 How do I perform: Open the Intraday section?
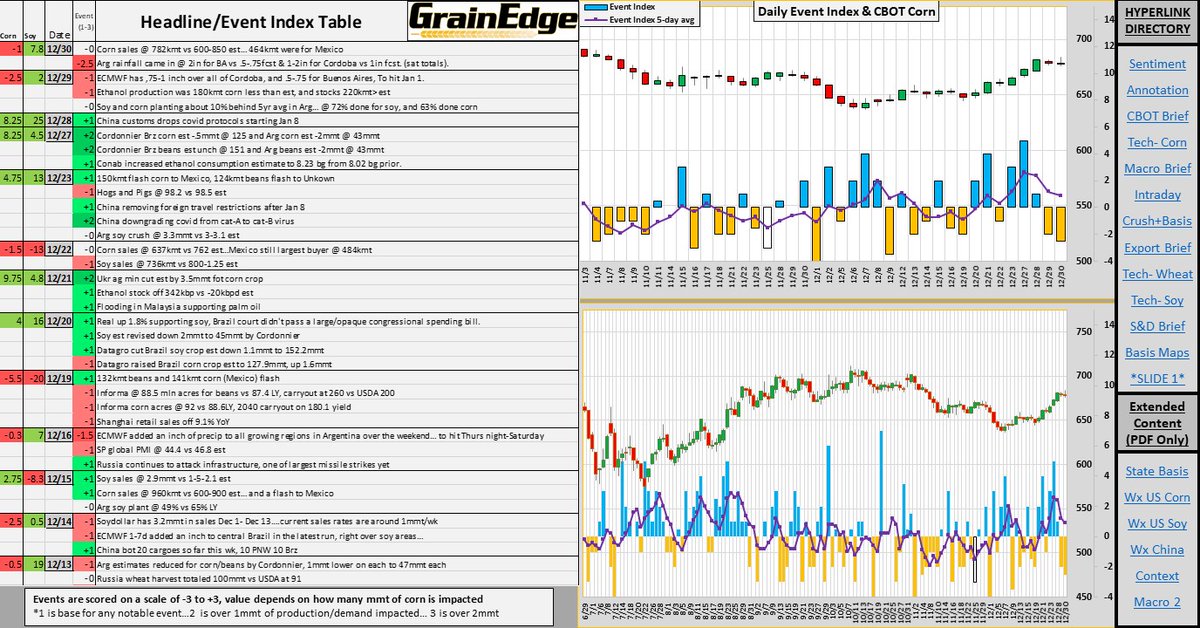coord(1156,194)
